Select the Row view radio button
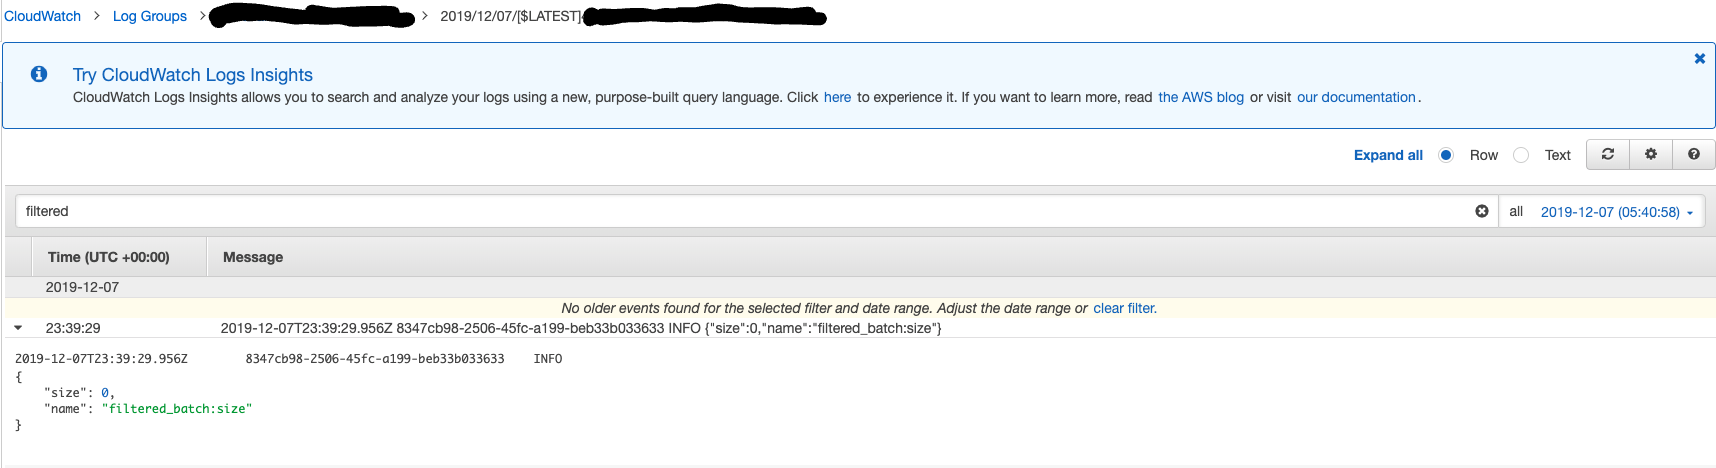This screenshot has height=468, width=1716. tap(1446, 155)
